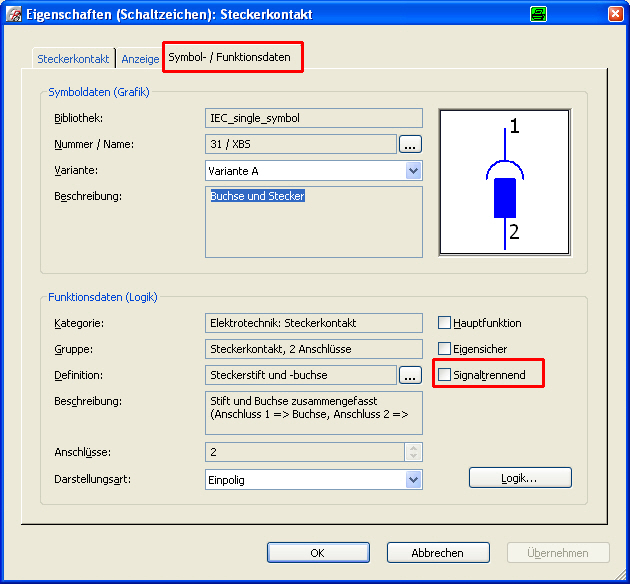
Task: Click the Bibliothek: label
Action: pyautogui.click(x=78, y=118)
